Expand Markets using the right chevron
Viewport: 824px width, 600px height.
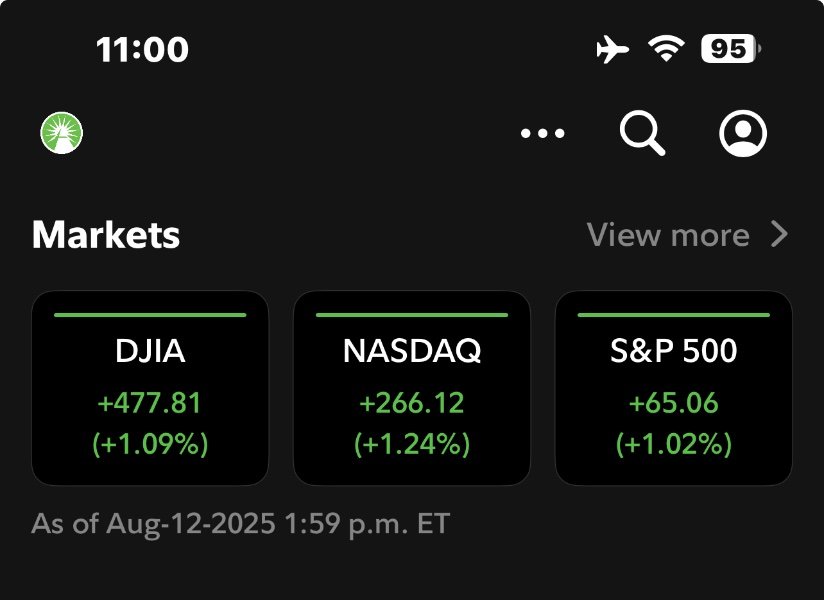(780, 235)
